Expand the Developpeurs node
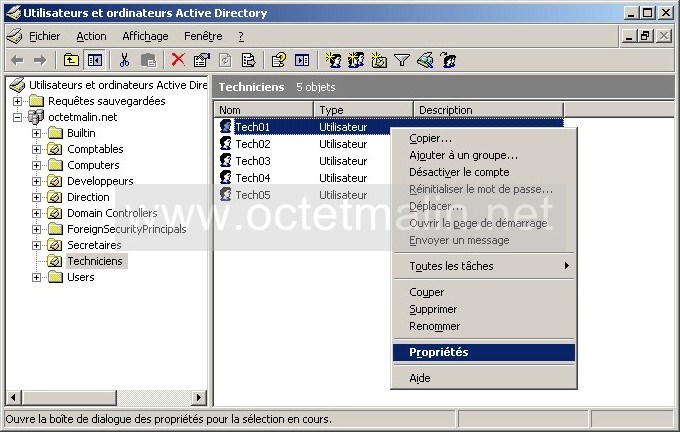The image size is (680, 432). [x=36, y=181]
